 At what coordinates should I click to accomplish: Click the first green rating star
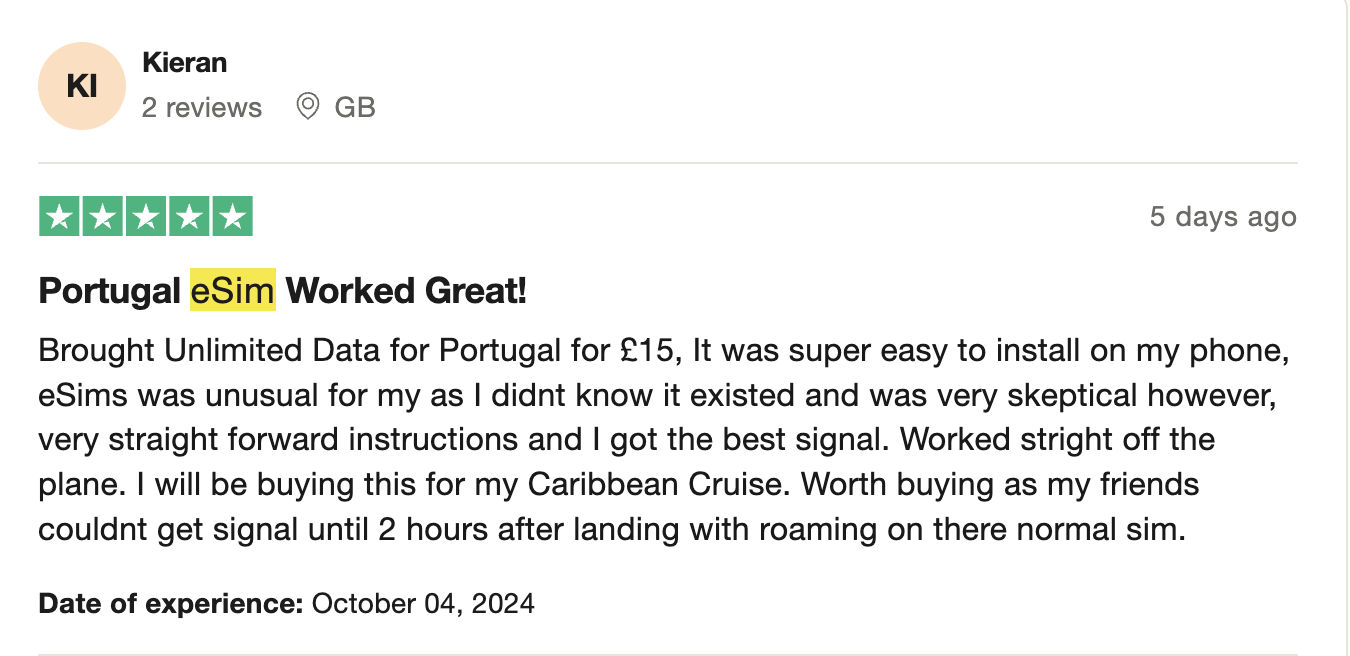click(59, 217)
